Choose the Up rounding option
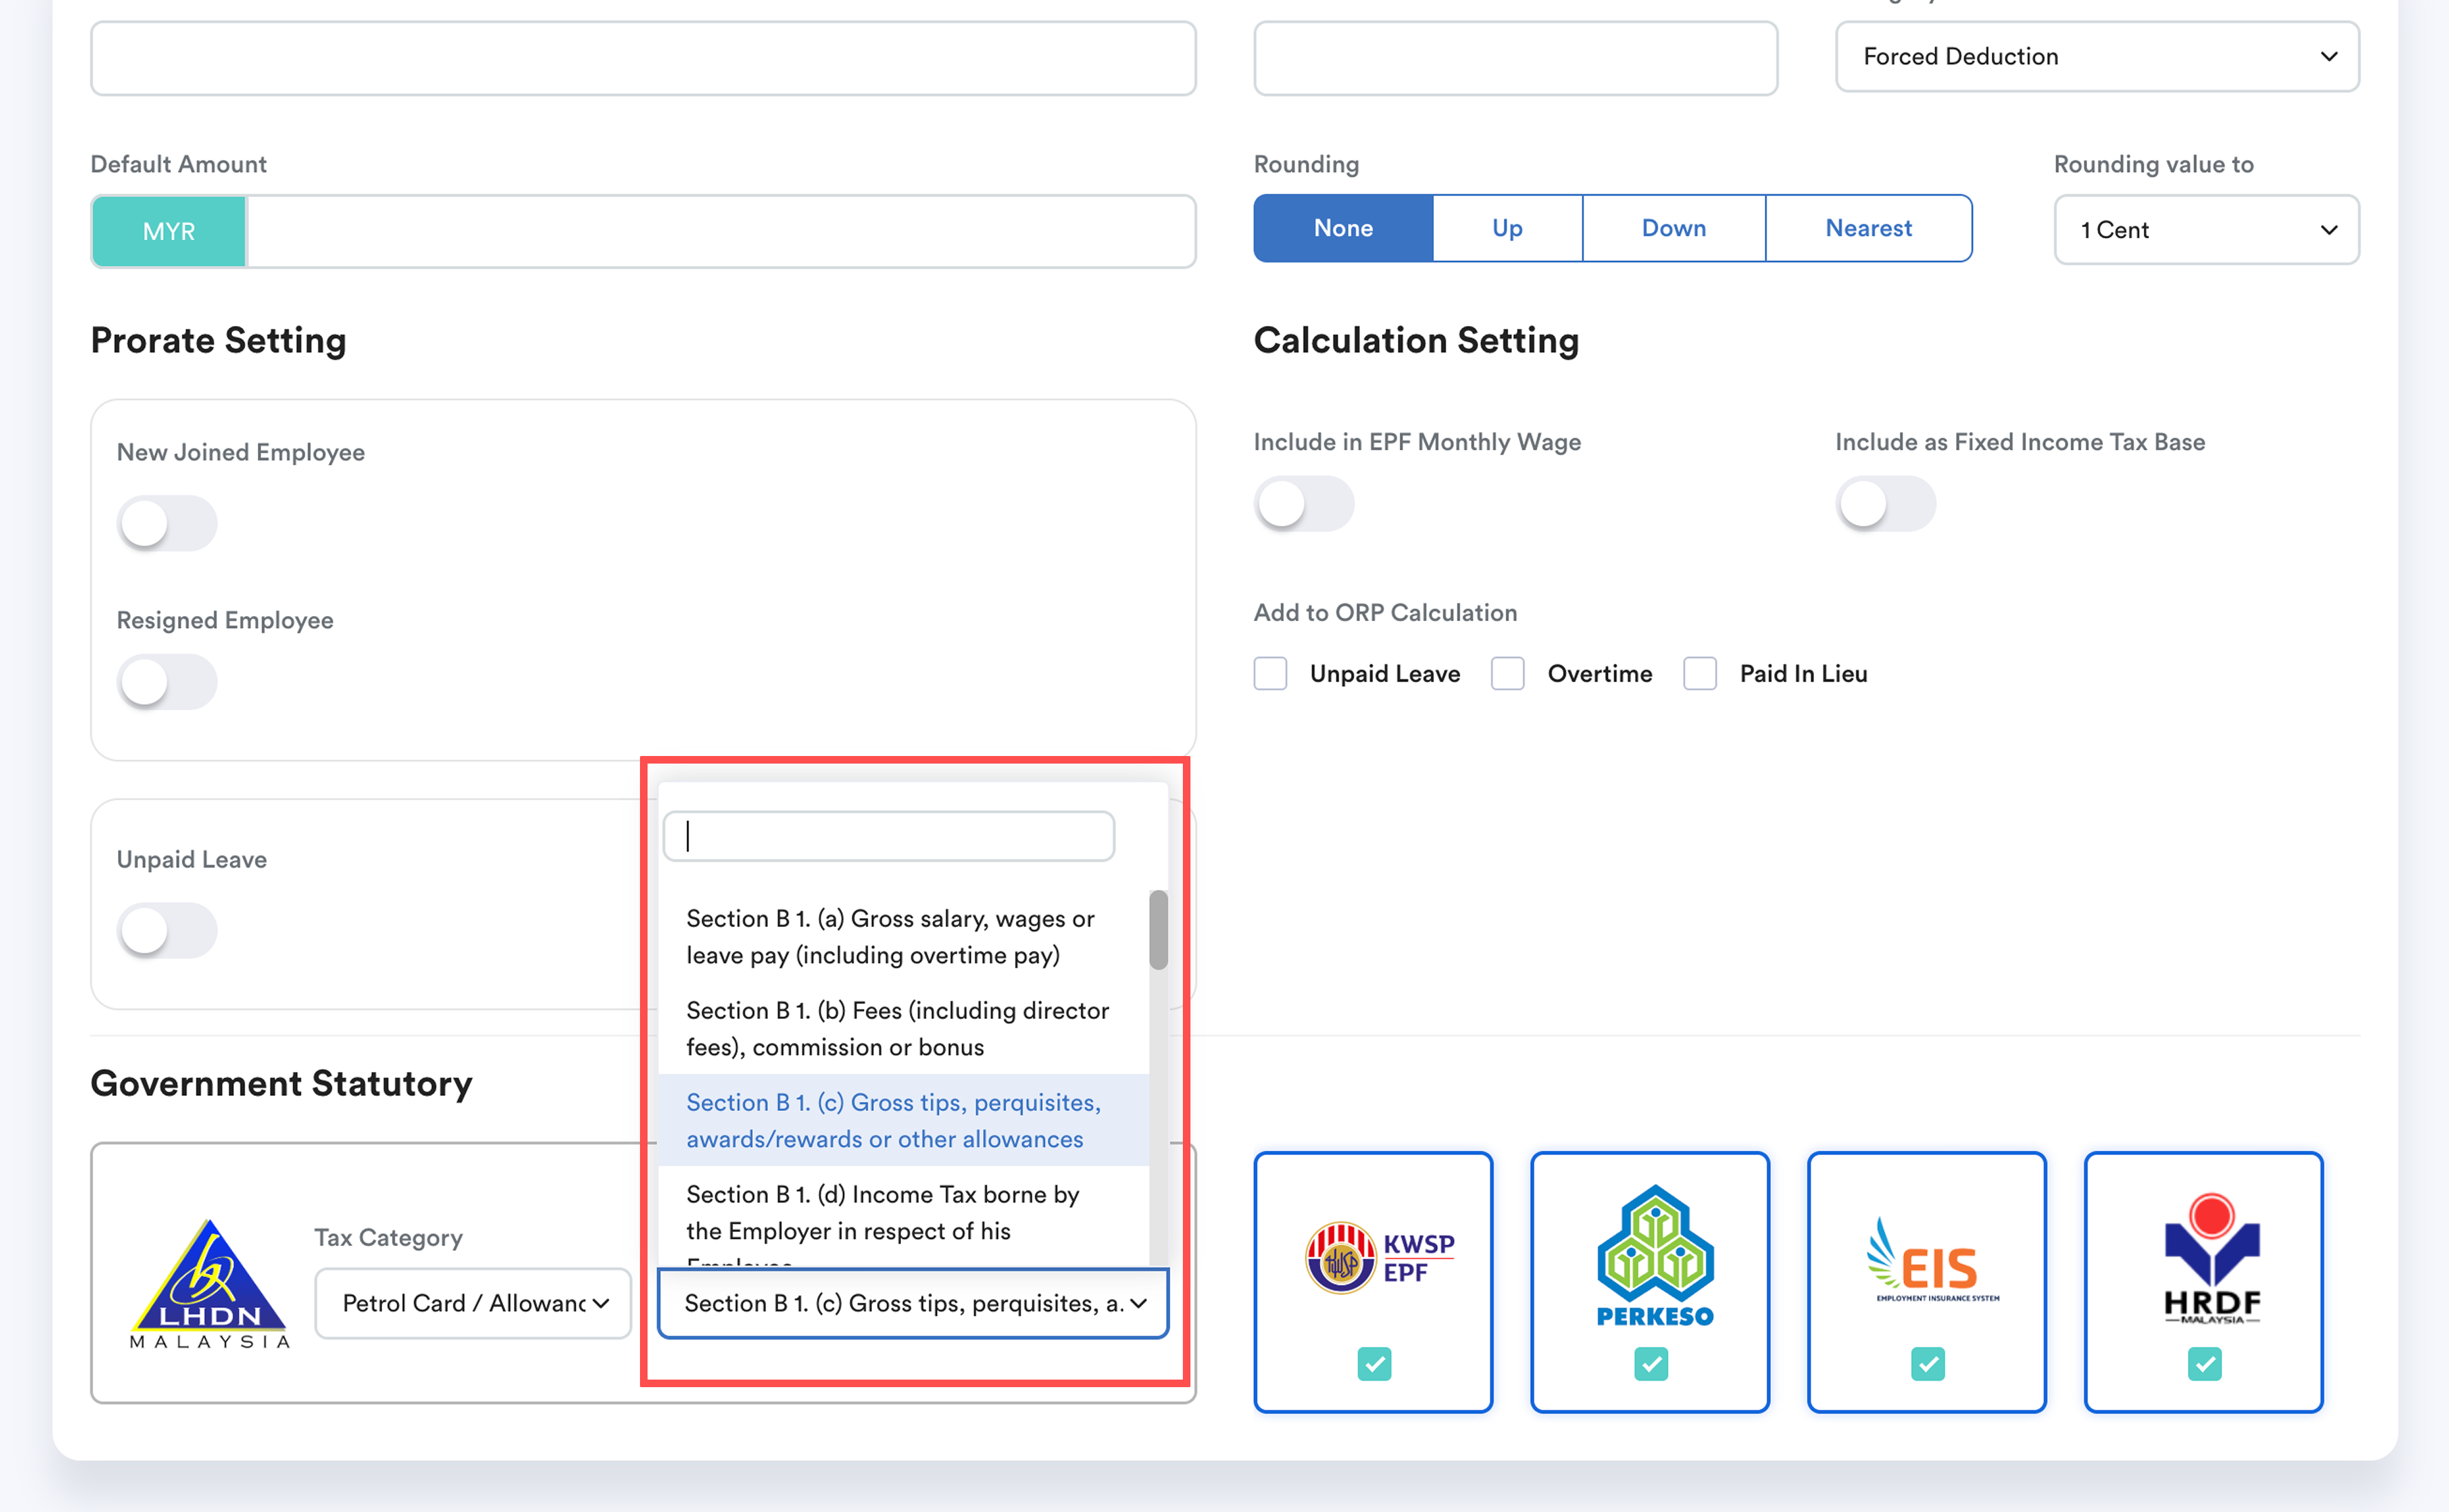 (1506, 229)
